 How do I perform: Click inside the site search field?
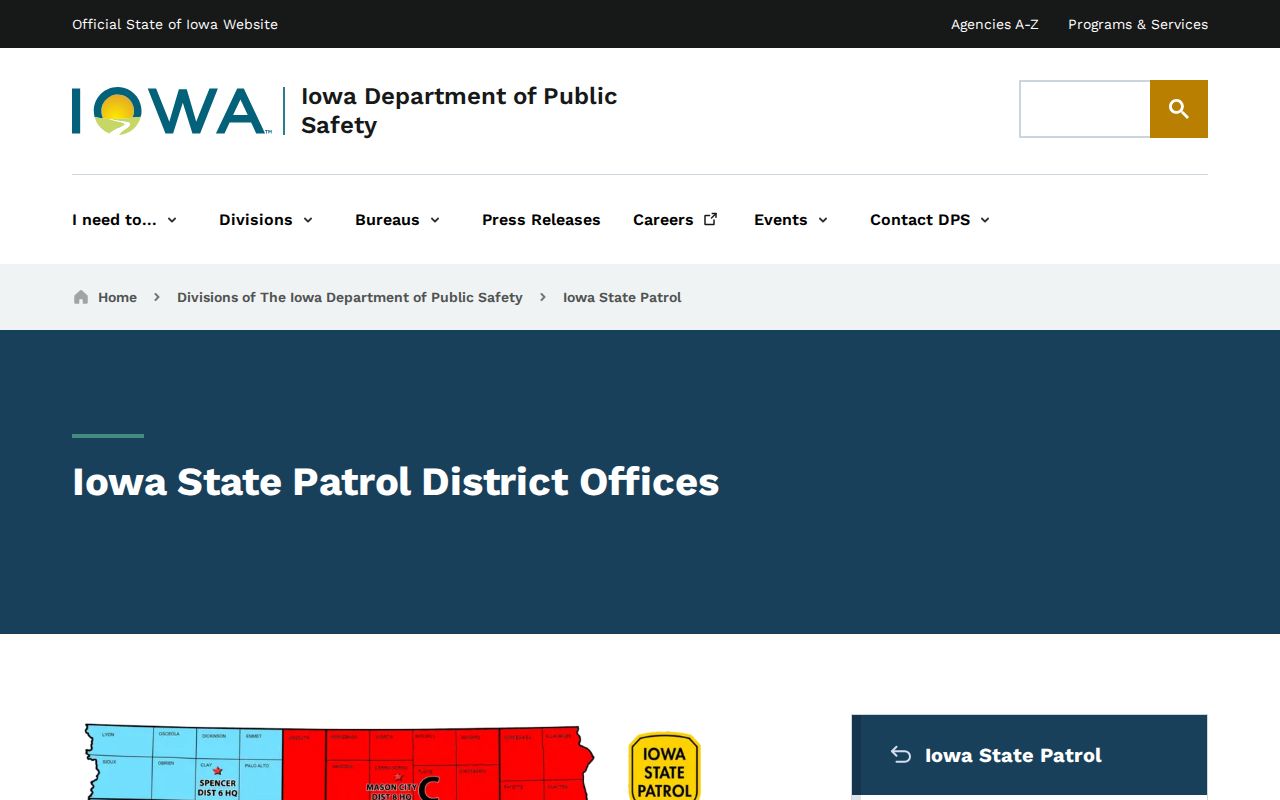(x=1085, y=109)
